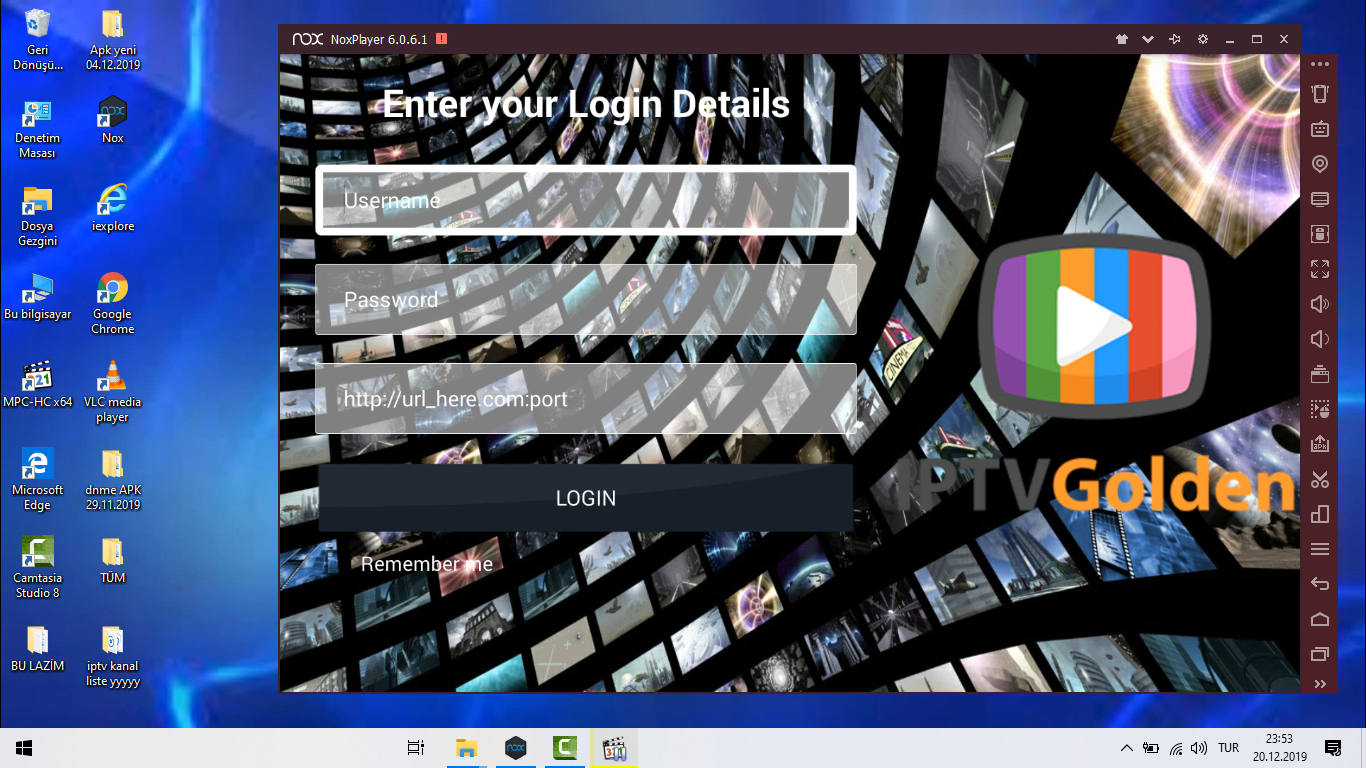Open Task View on the taskbar
This screenshot has height=768, width=1366.
click(416, 748)
